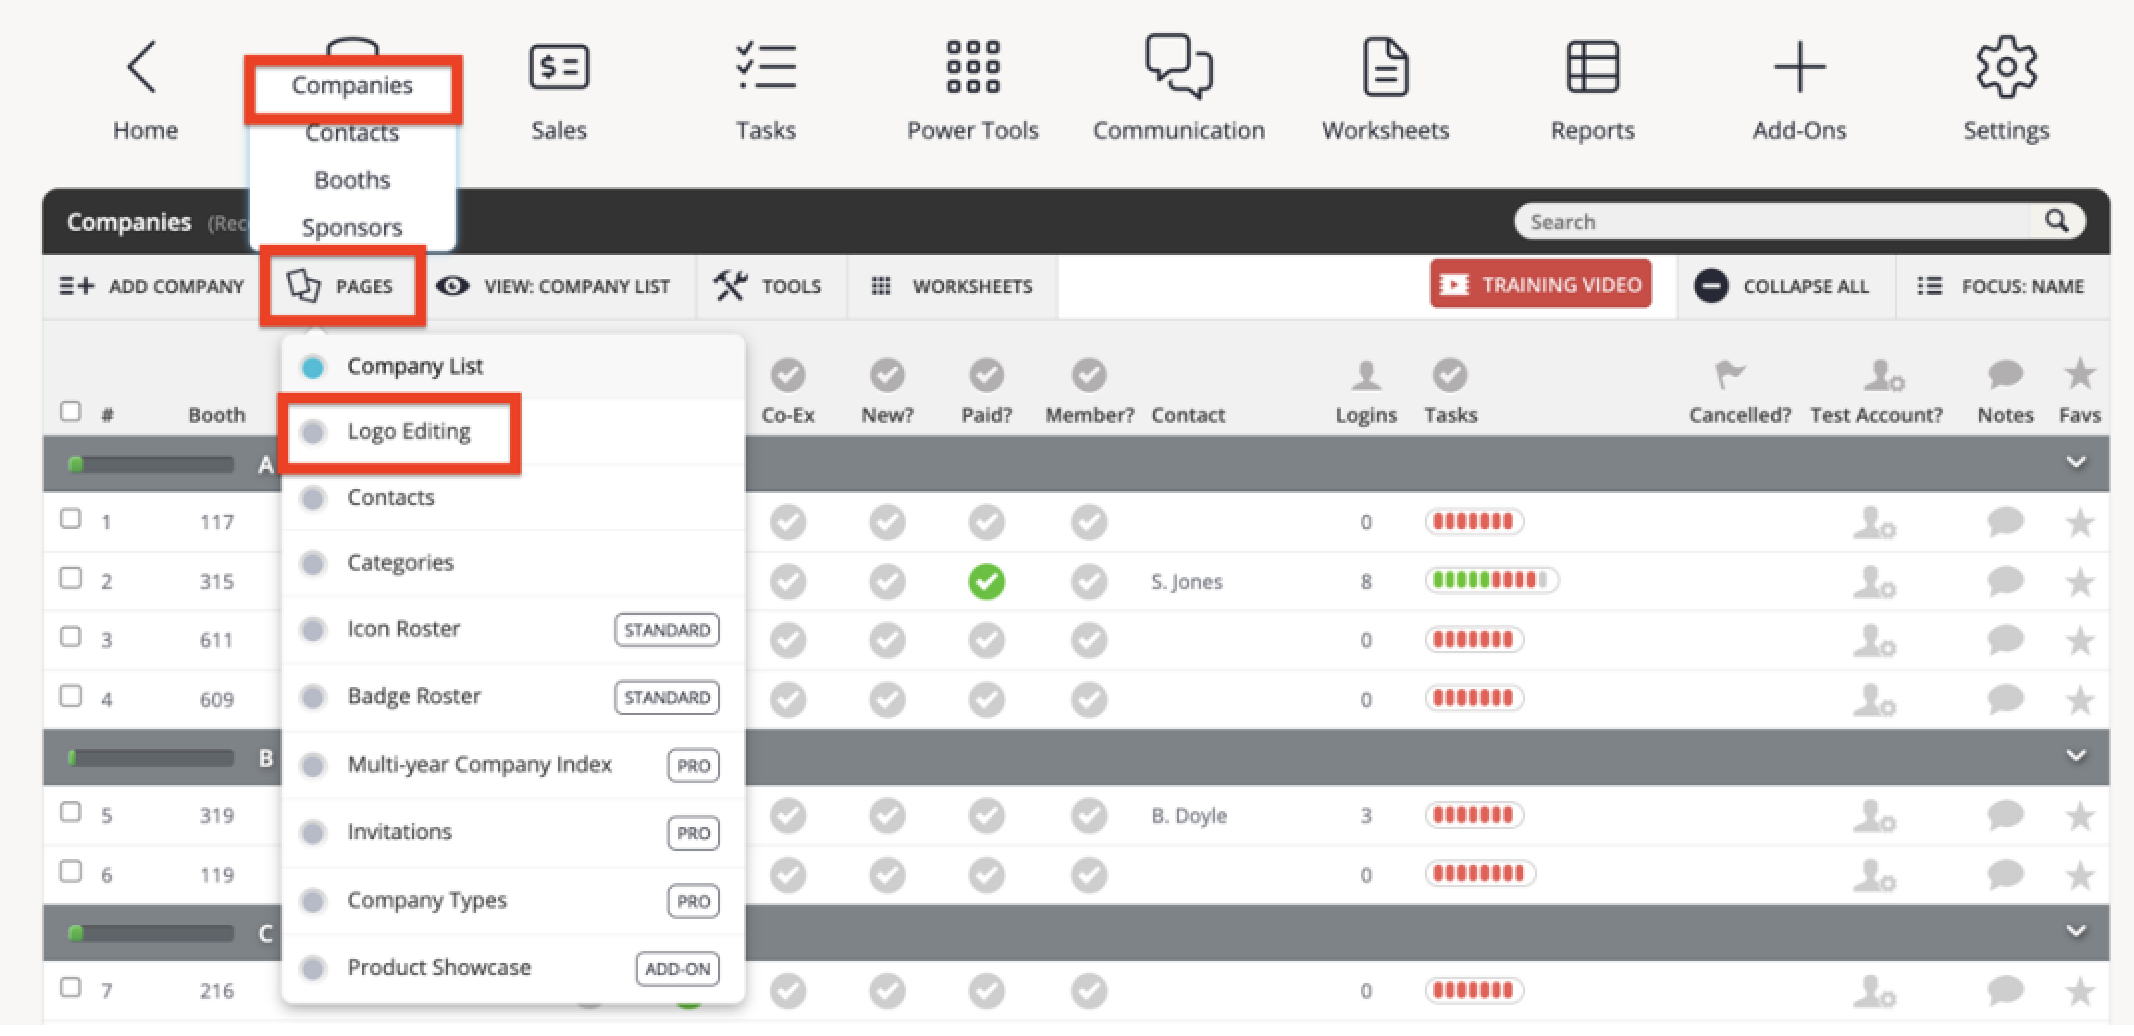Click the Add Company button
Image resolution: width=2134 pixels, height=1036 pixels.
point(151,286)
